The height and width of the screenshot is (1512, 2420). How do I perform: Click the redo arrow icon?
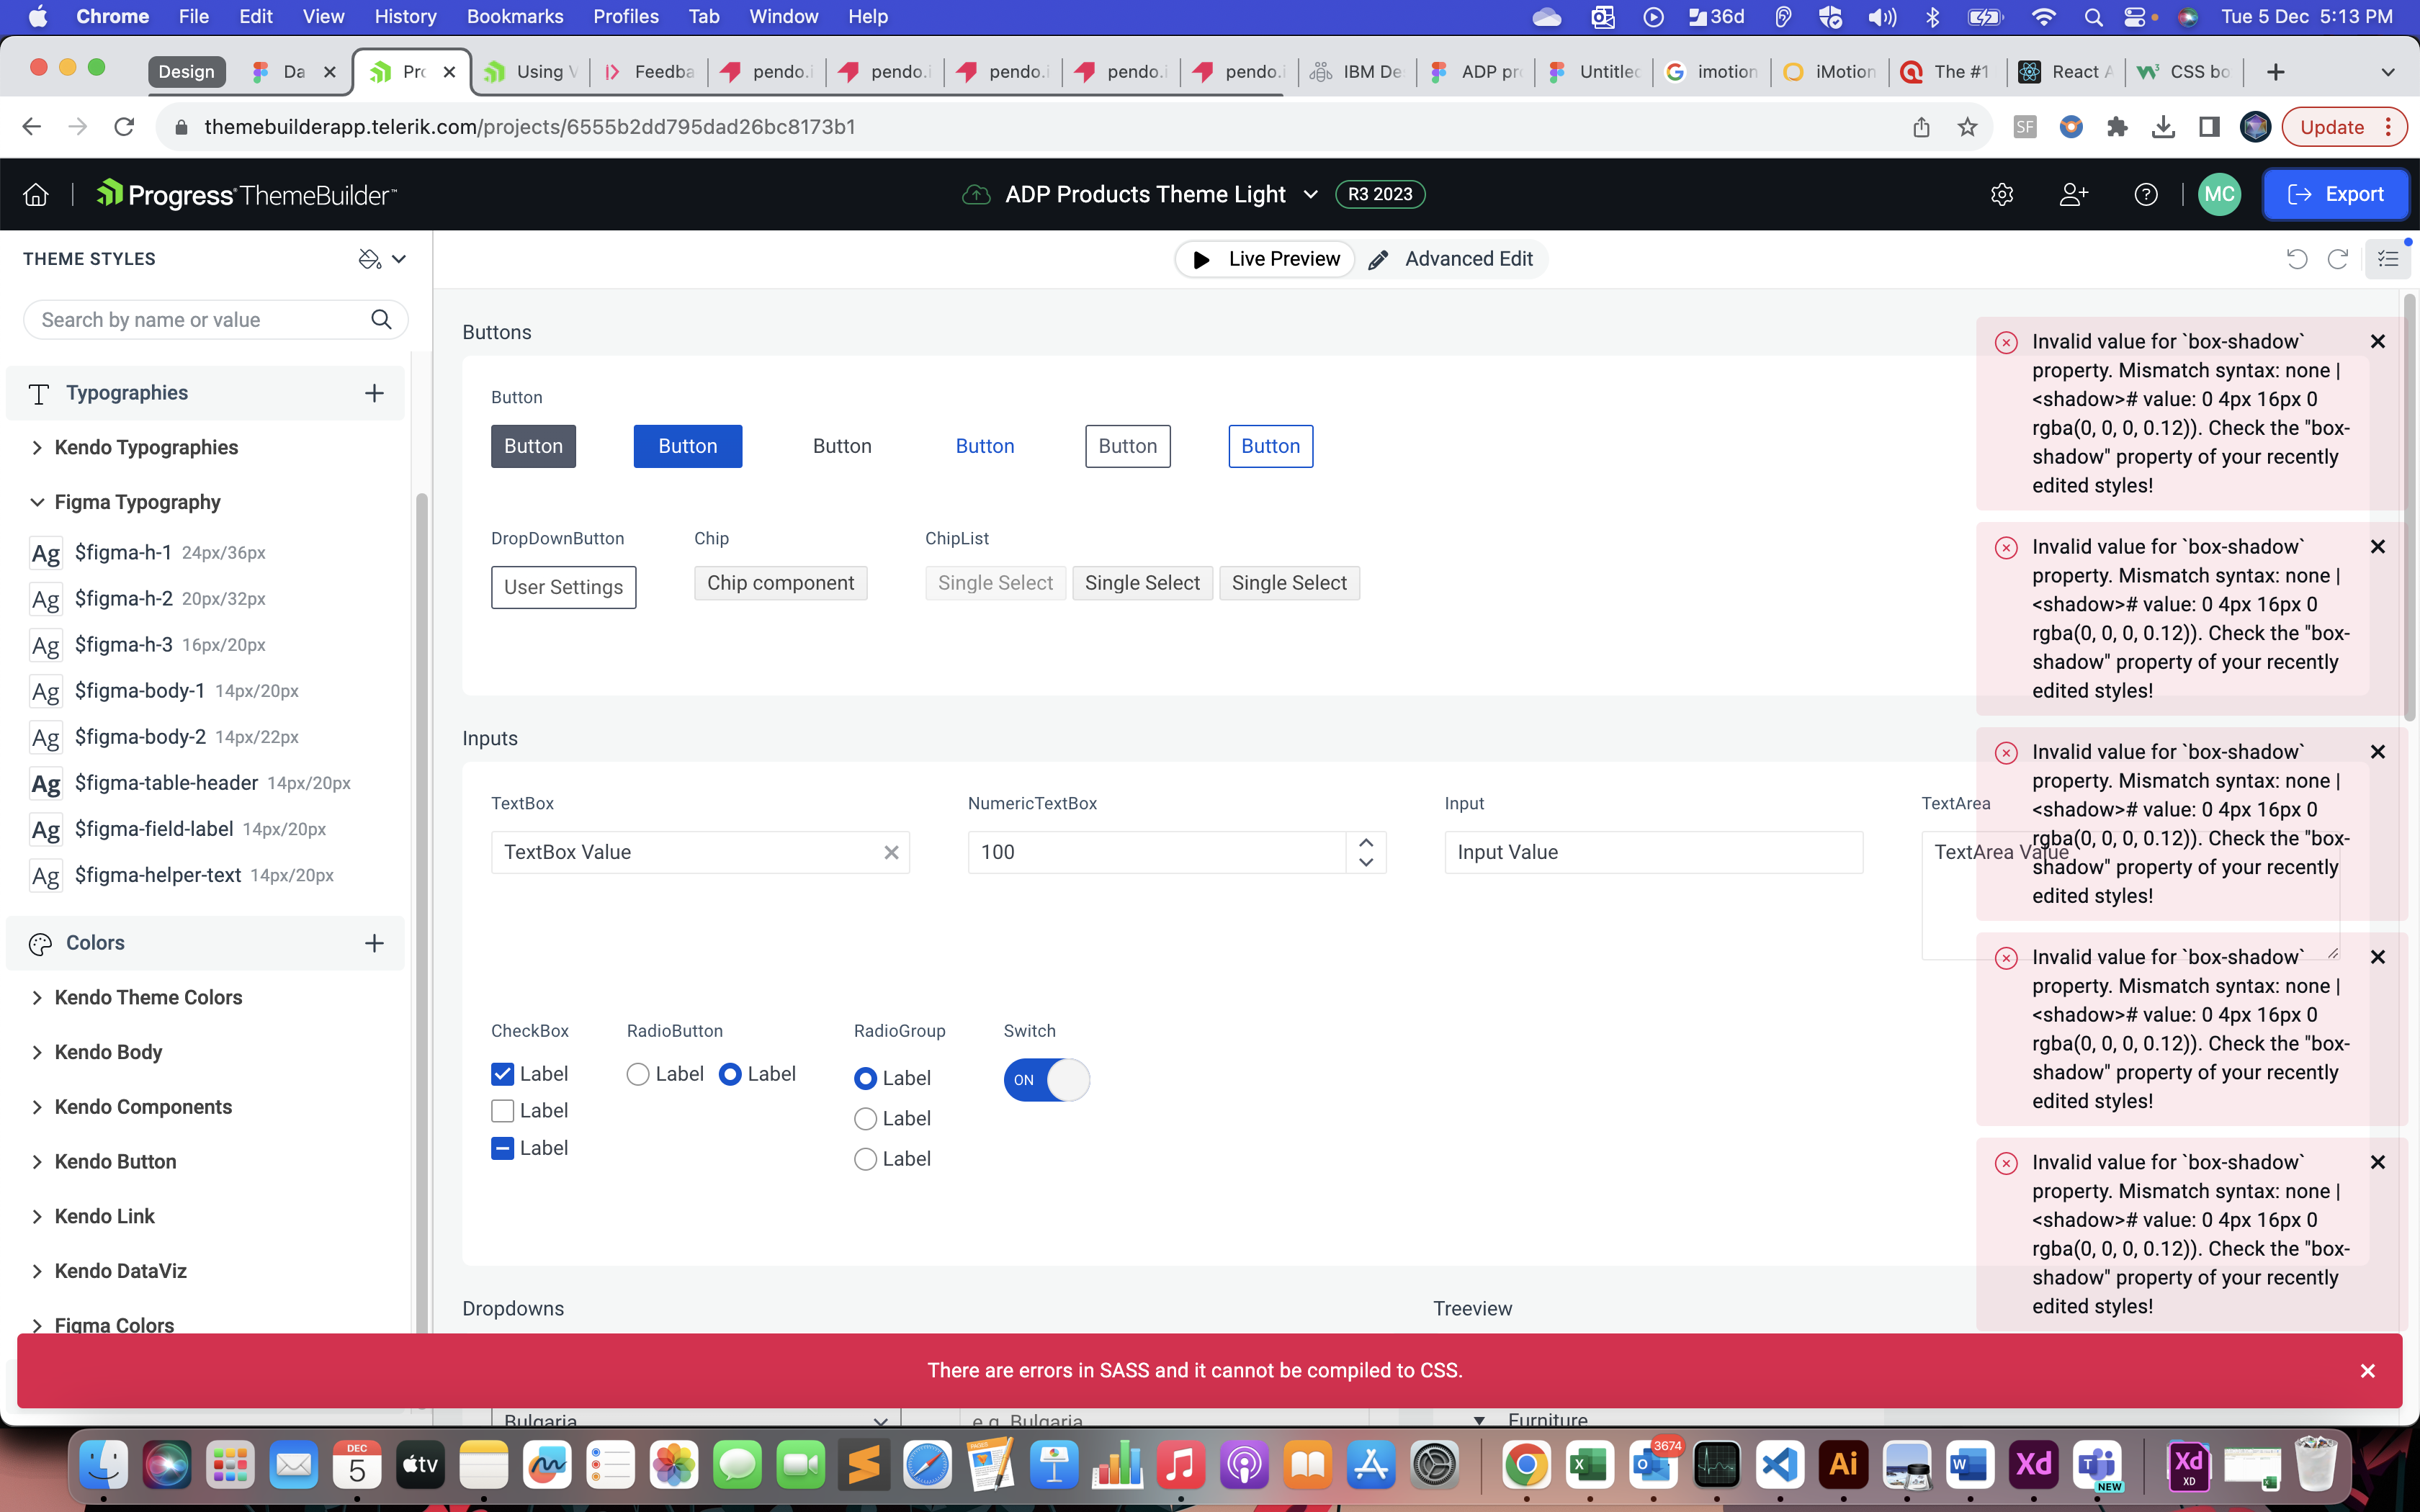tap(2337, 259)
